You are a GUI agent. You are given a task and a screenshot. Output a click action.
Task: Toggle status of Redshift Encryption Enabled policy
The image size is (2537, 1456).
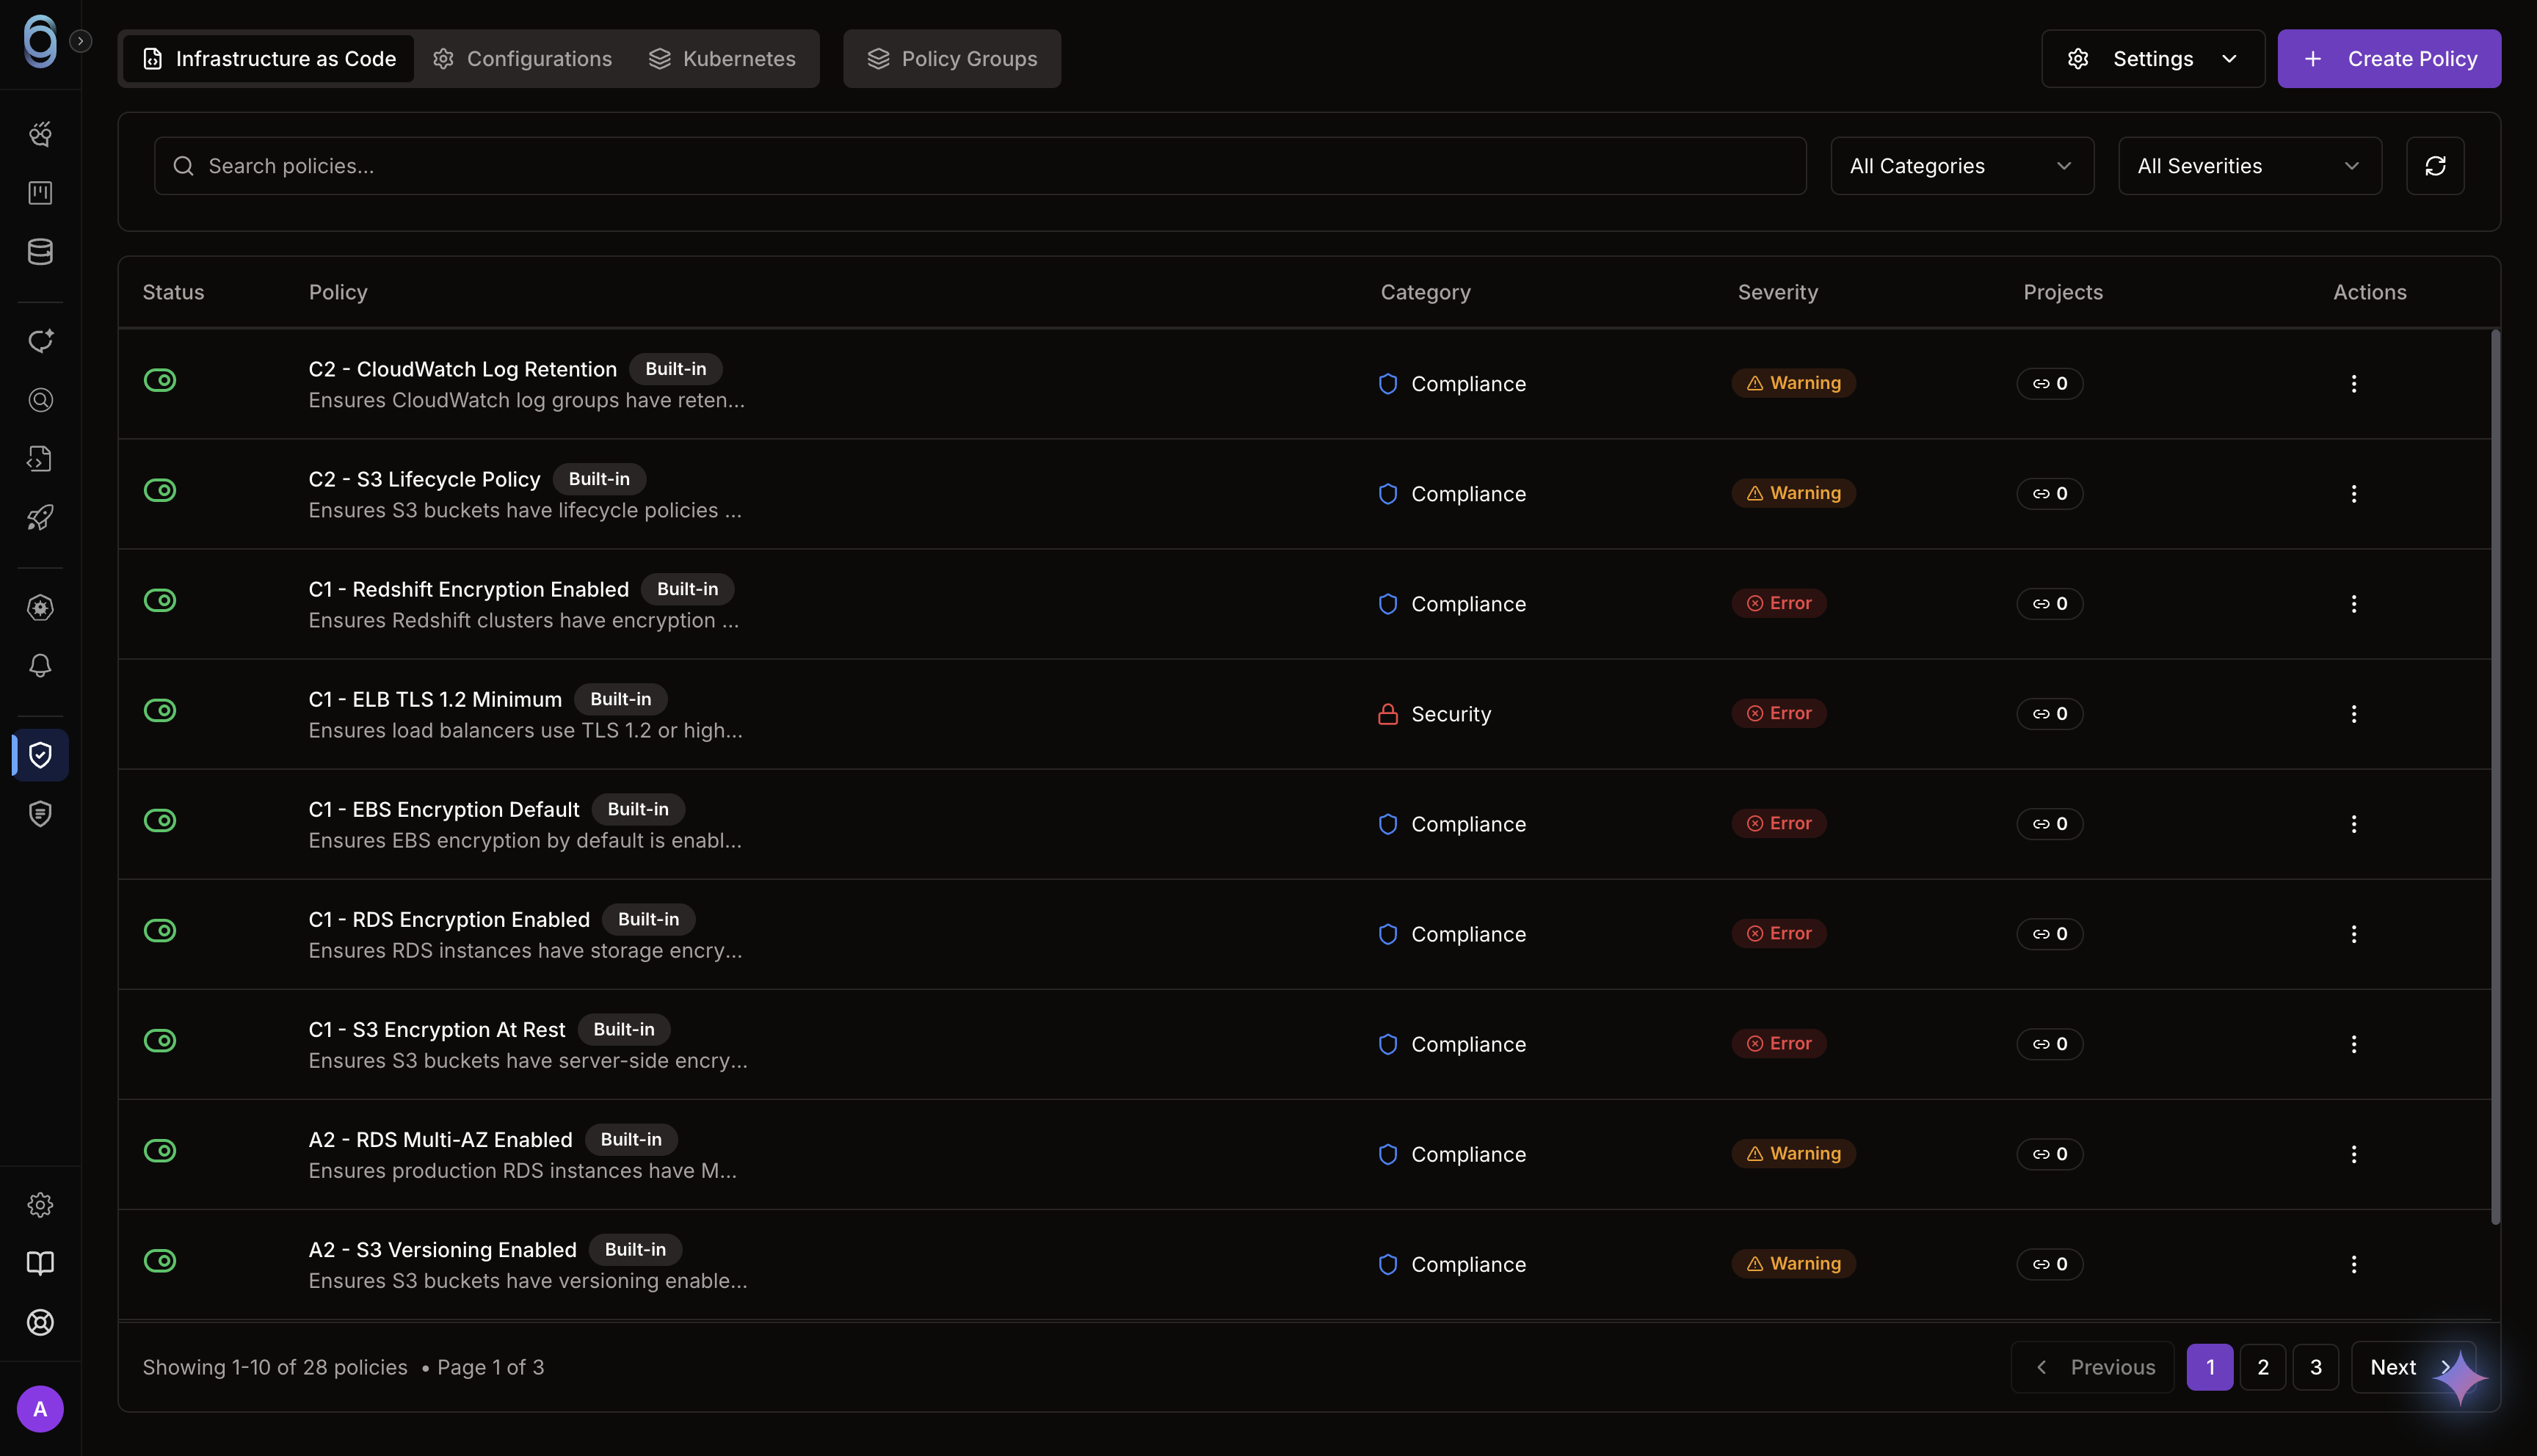pos(160,600)
